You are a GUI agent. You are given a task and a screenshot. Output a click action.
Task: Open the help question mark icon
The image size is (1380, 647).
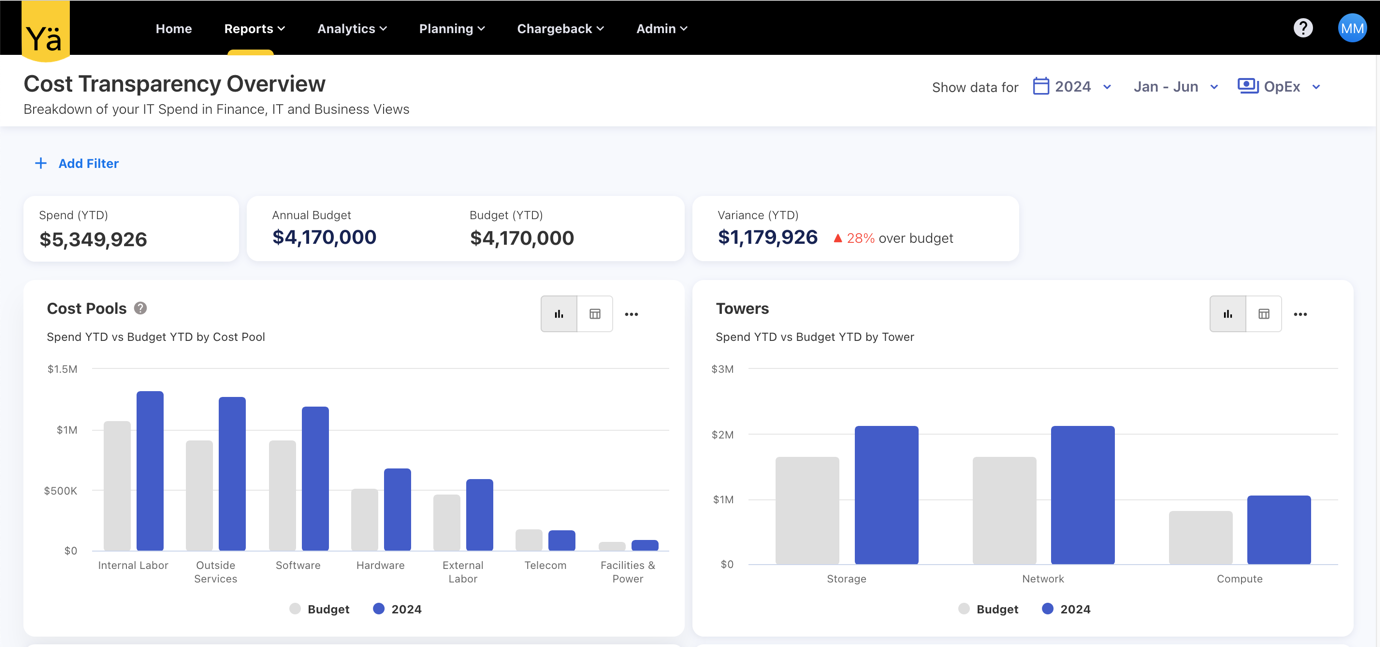click(1302, 28)
